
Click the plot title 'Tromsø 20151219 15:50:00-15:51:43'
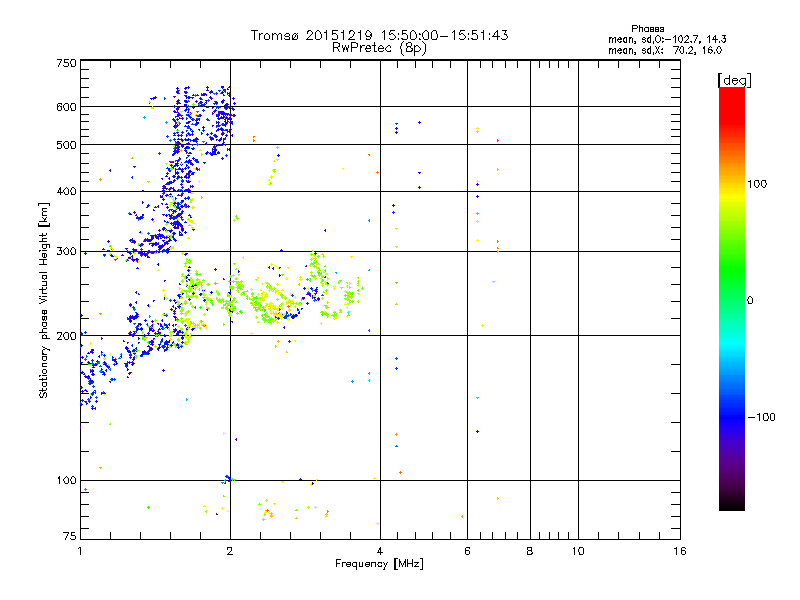[x=379, y=35]
